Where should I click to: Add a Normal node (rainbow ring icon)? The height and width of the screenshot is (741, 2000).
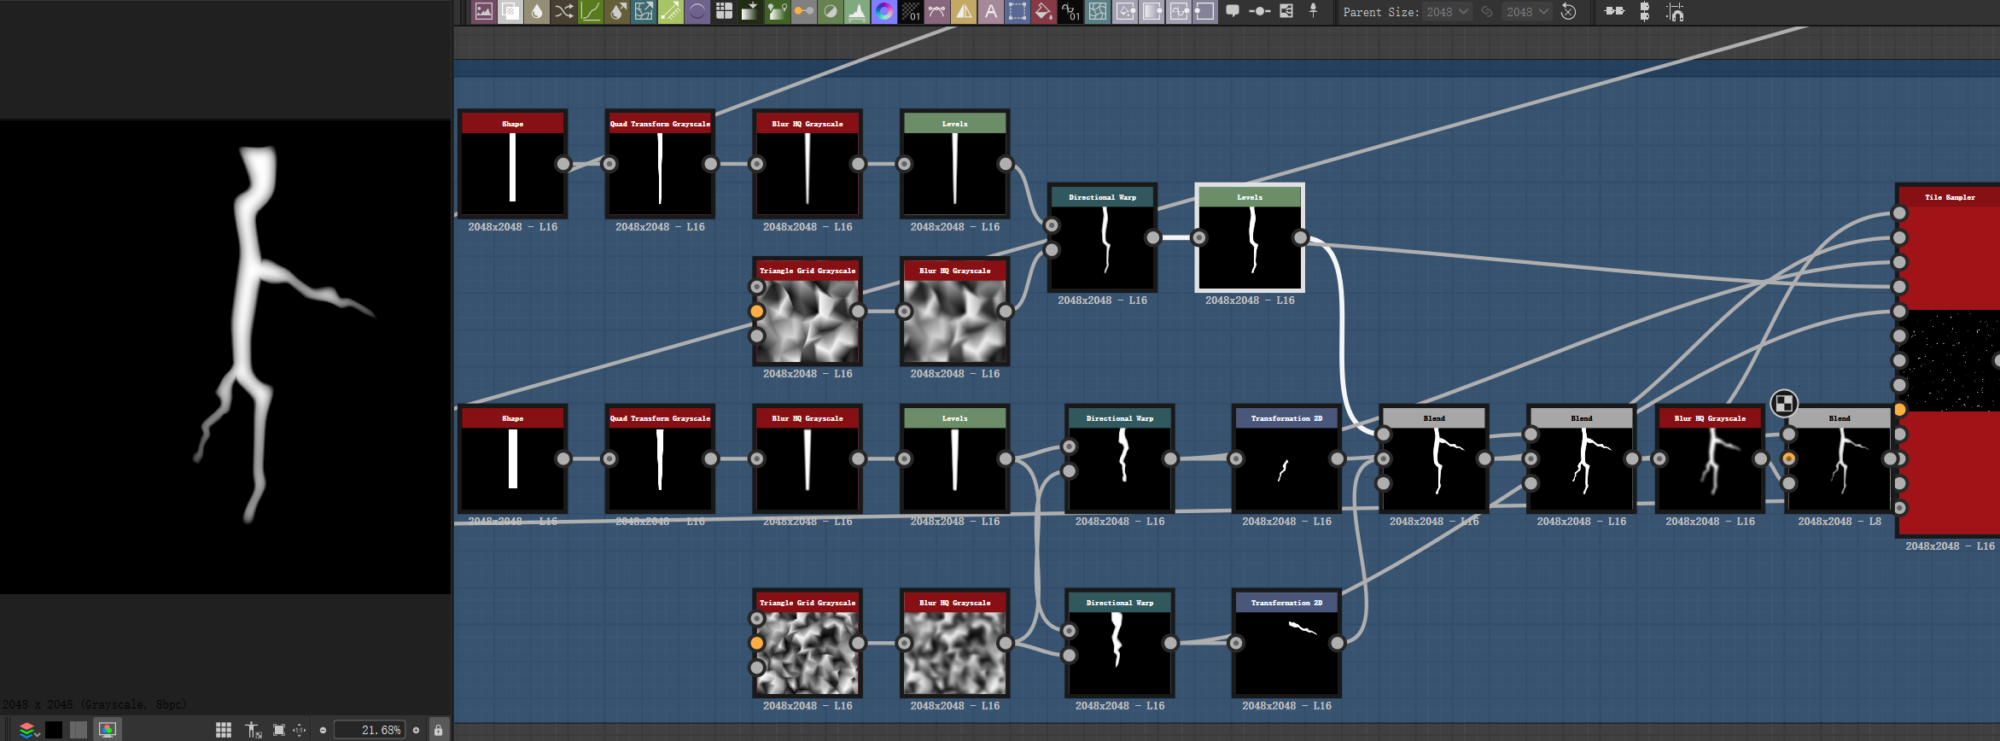tap(884, 12)
